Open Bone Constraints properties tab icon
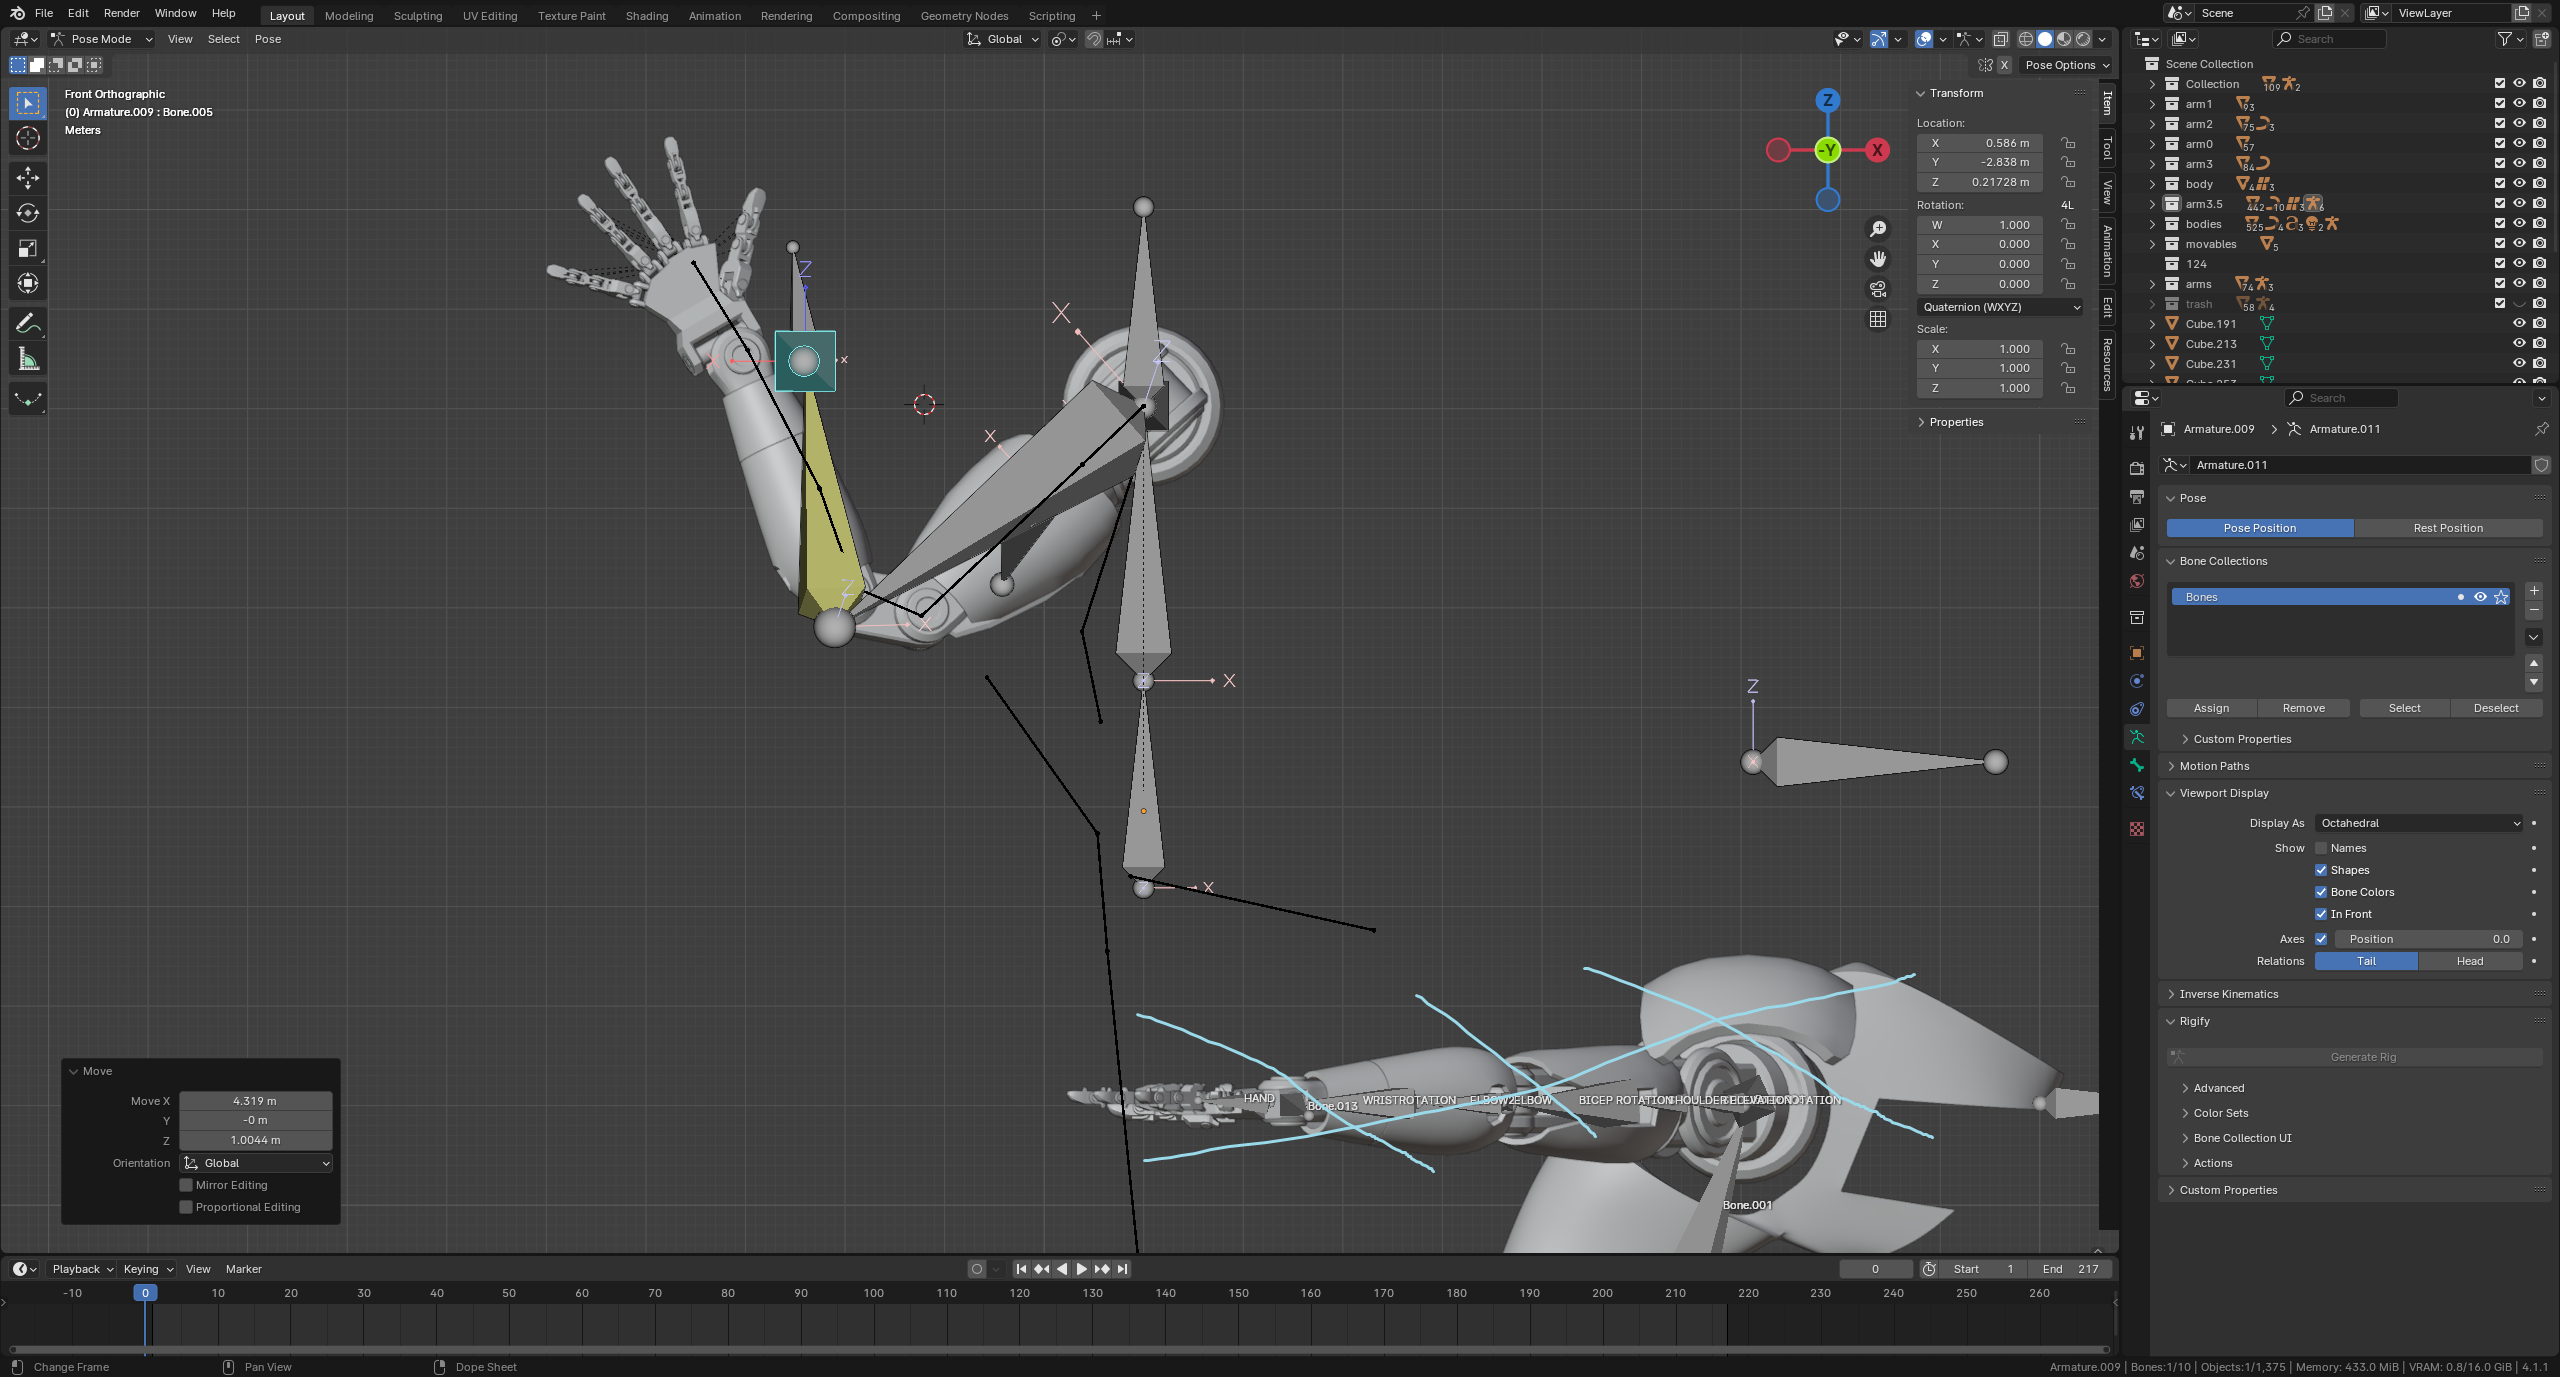Image resolution: width=2560 pixels, height=1377 pixels. (x=2137, y=793)
